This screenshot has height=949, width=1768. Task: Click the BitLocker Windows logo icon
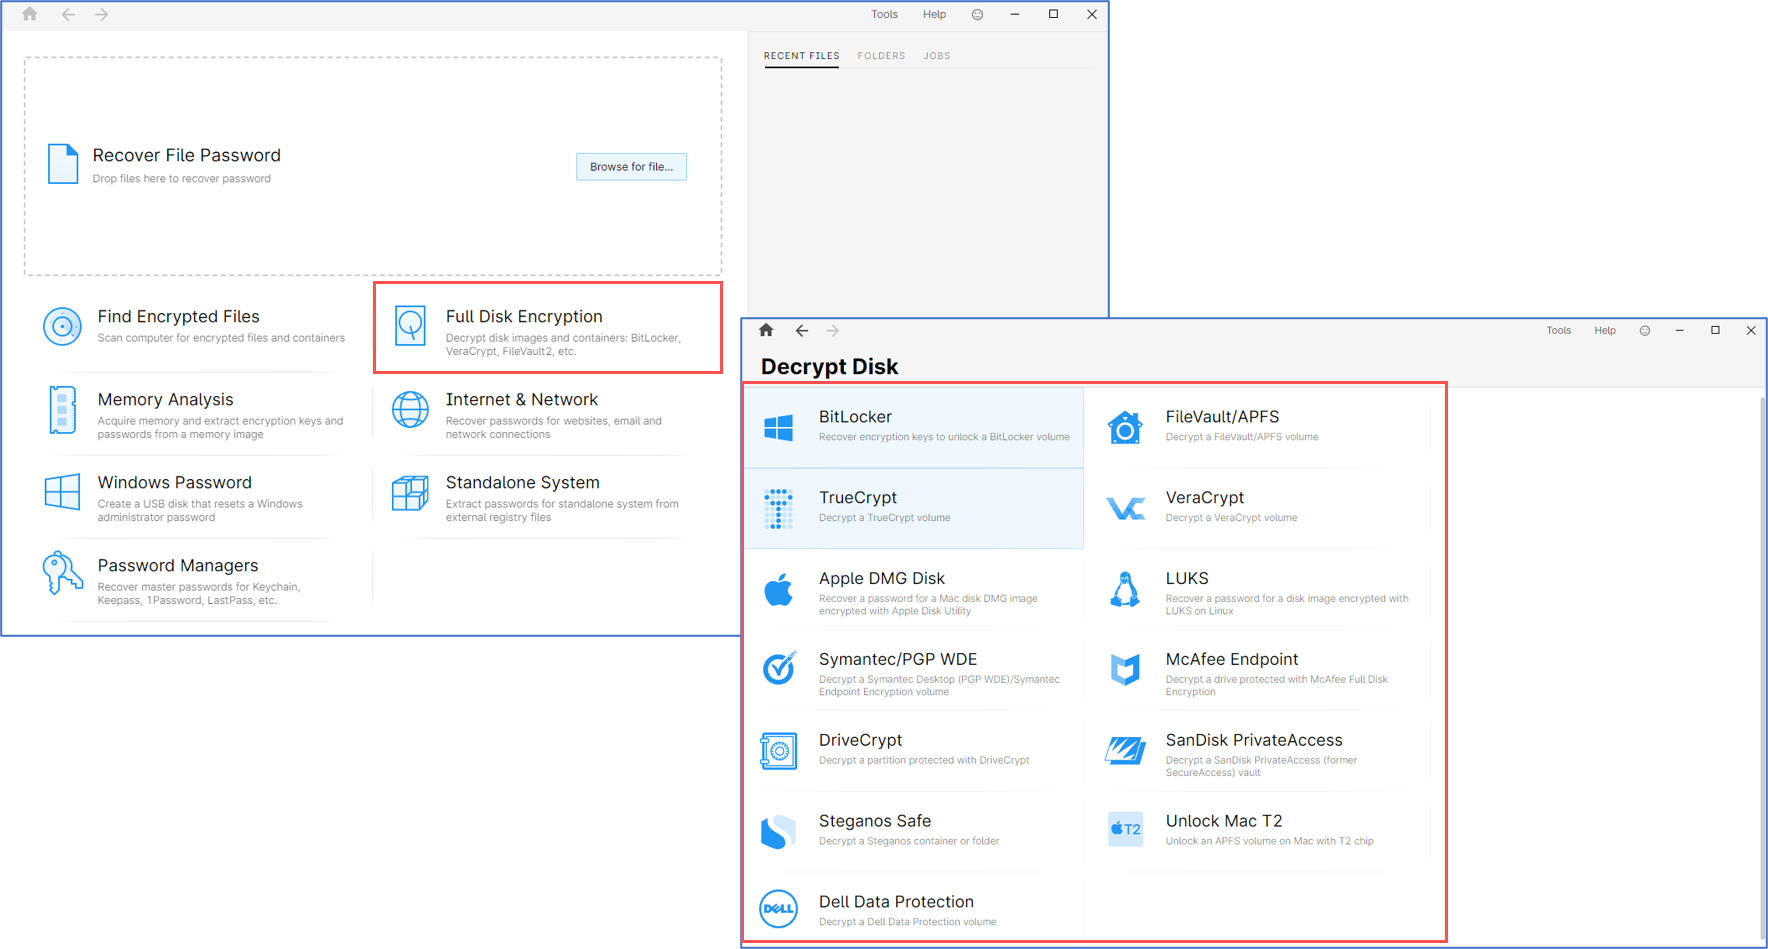779,427
